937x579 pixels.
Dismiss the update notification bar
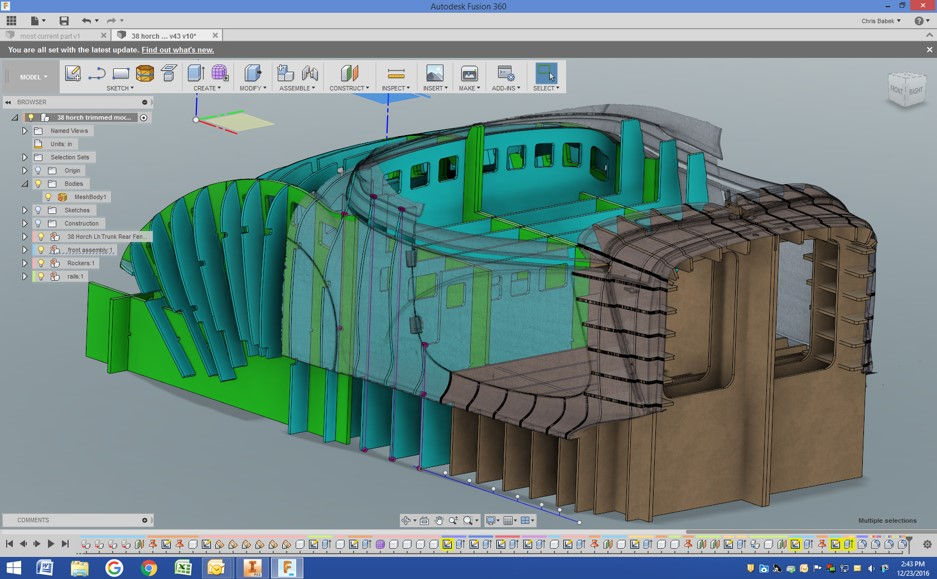point(929,50)
